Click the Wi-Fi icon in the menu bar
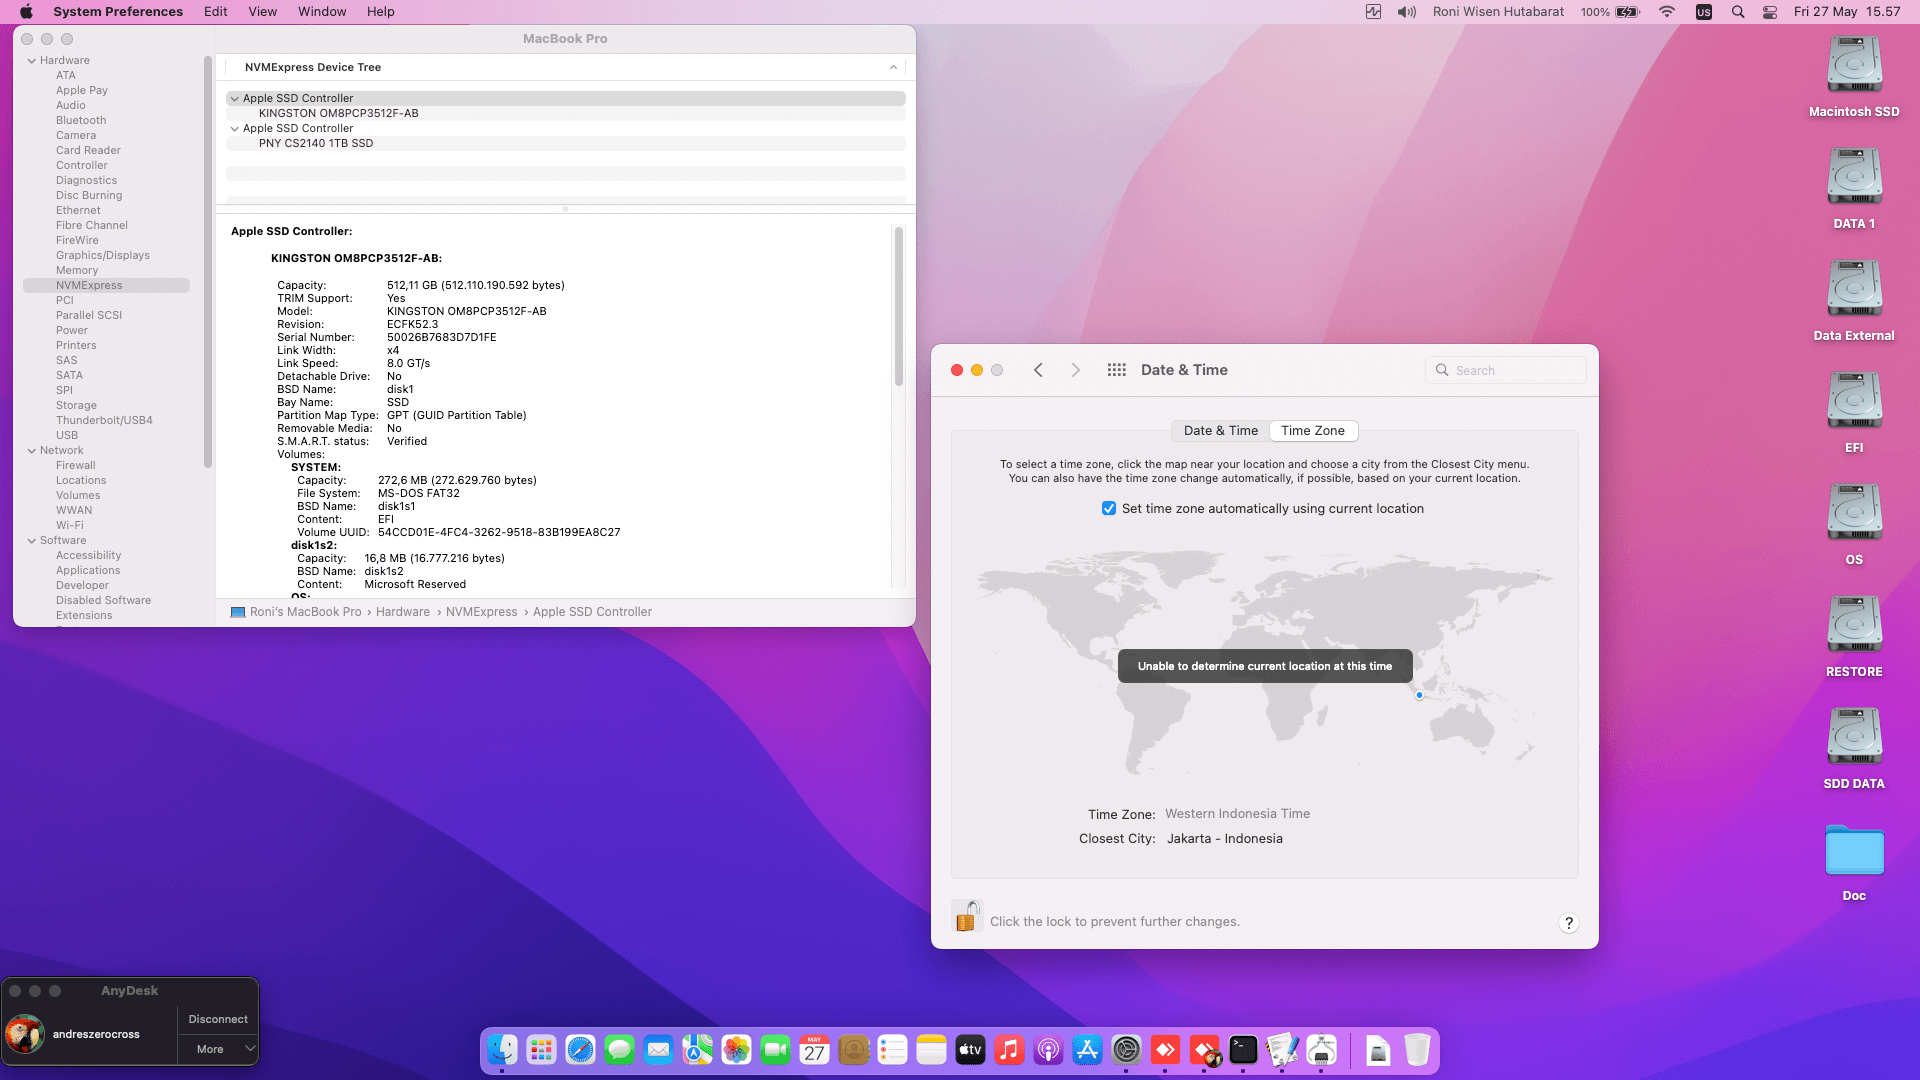 pyautogui.click(x=1666, y=12)
